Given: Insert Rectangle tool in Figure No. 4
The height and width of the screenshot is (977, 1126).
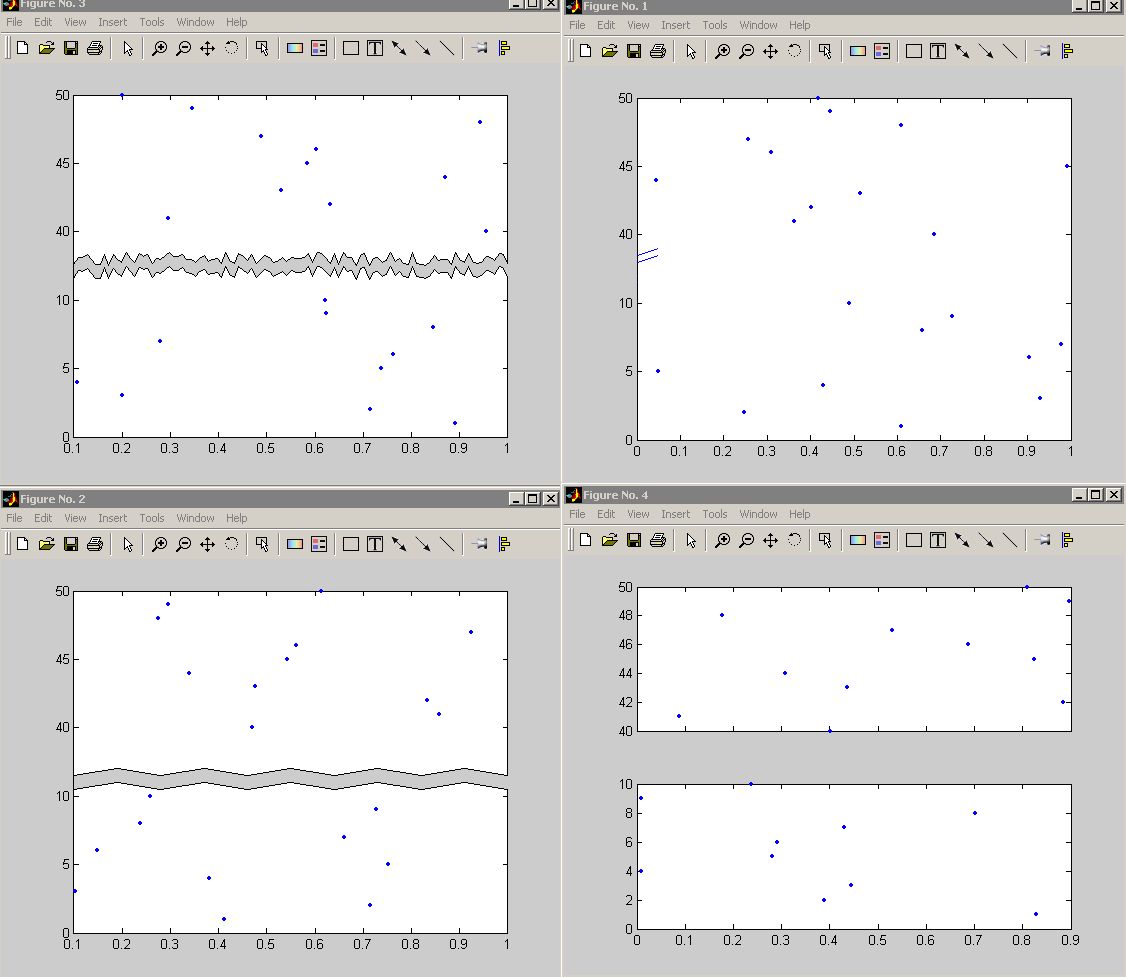Looking at the screenshot, I should coord(913,540).
